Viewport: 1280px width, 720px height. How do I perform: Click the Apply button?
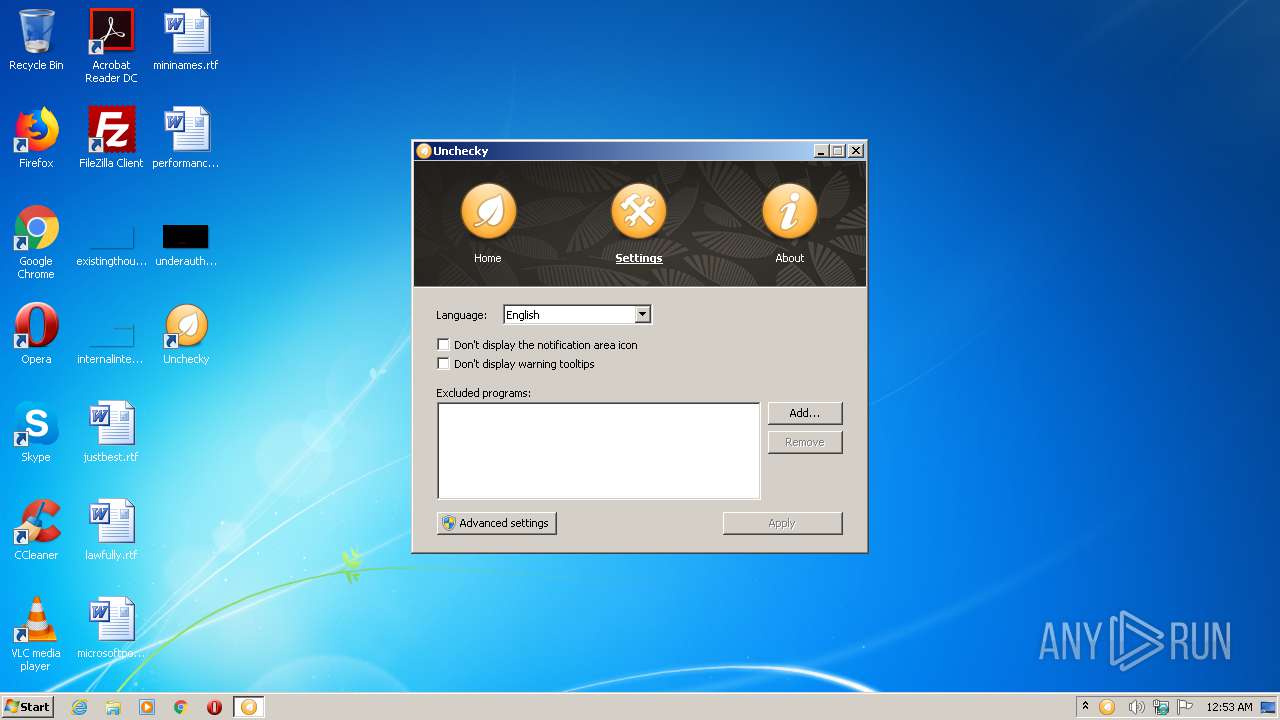pos(783,523)
